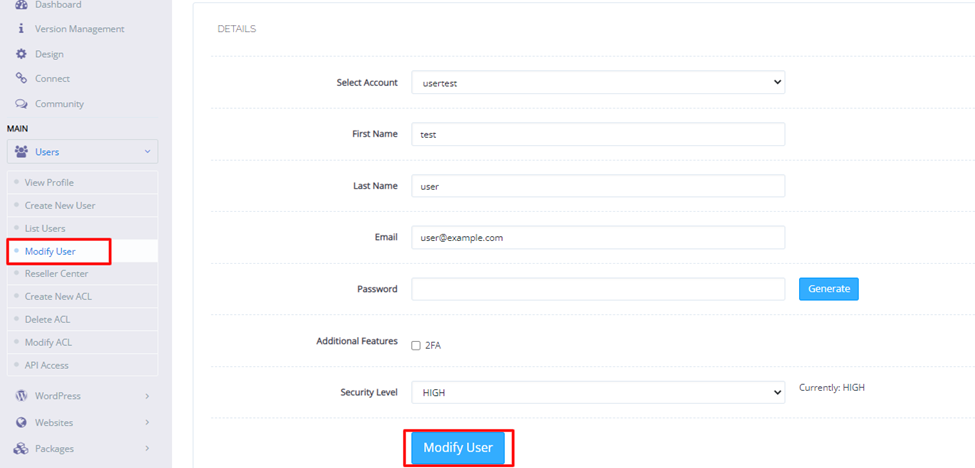Click the DETAILS section heading
The image size is (975, 468).
237,29
